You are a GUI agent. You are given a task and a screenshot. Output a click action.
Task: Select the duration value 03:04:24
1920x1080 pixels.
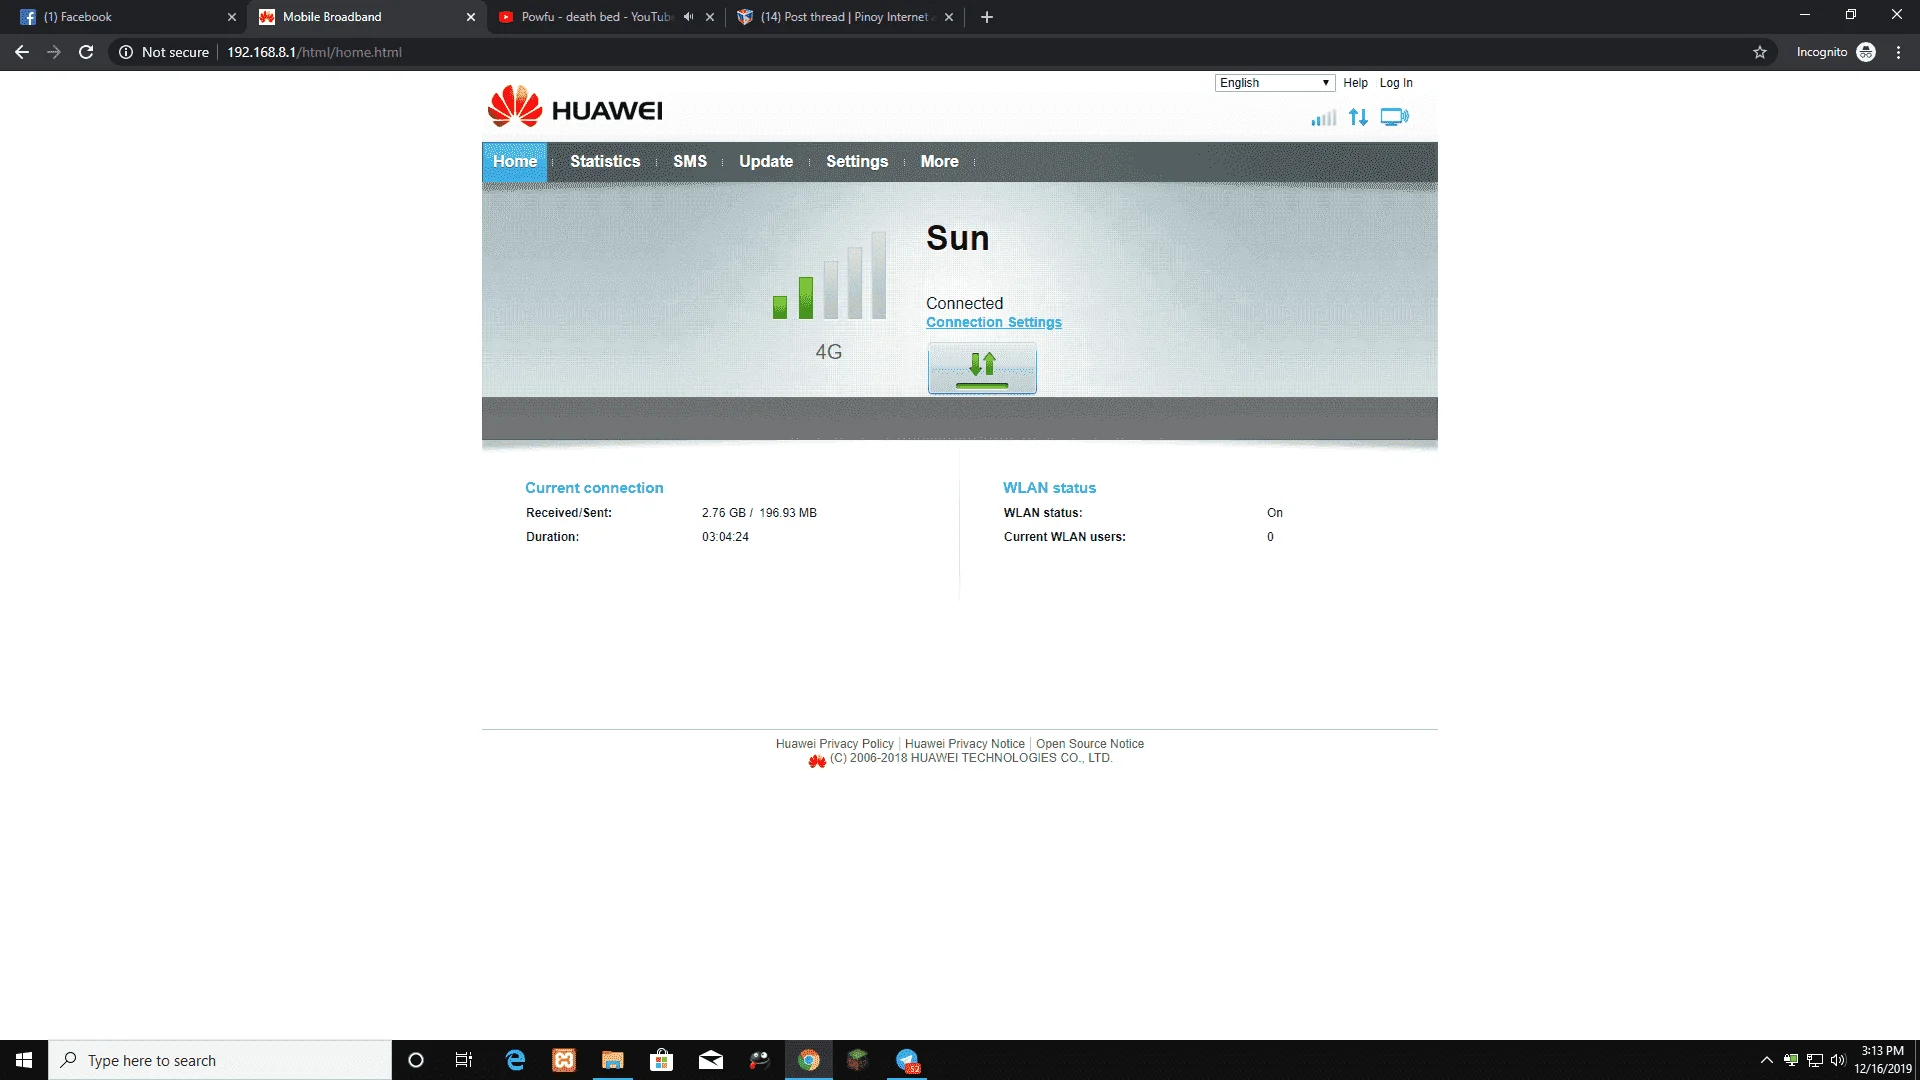pos(725,537)
